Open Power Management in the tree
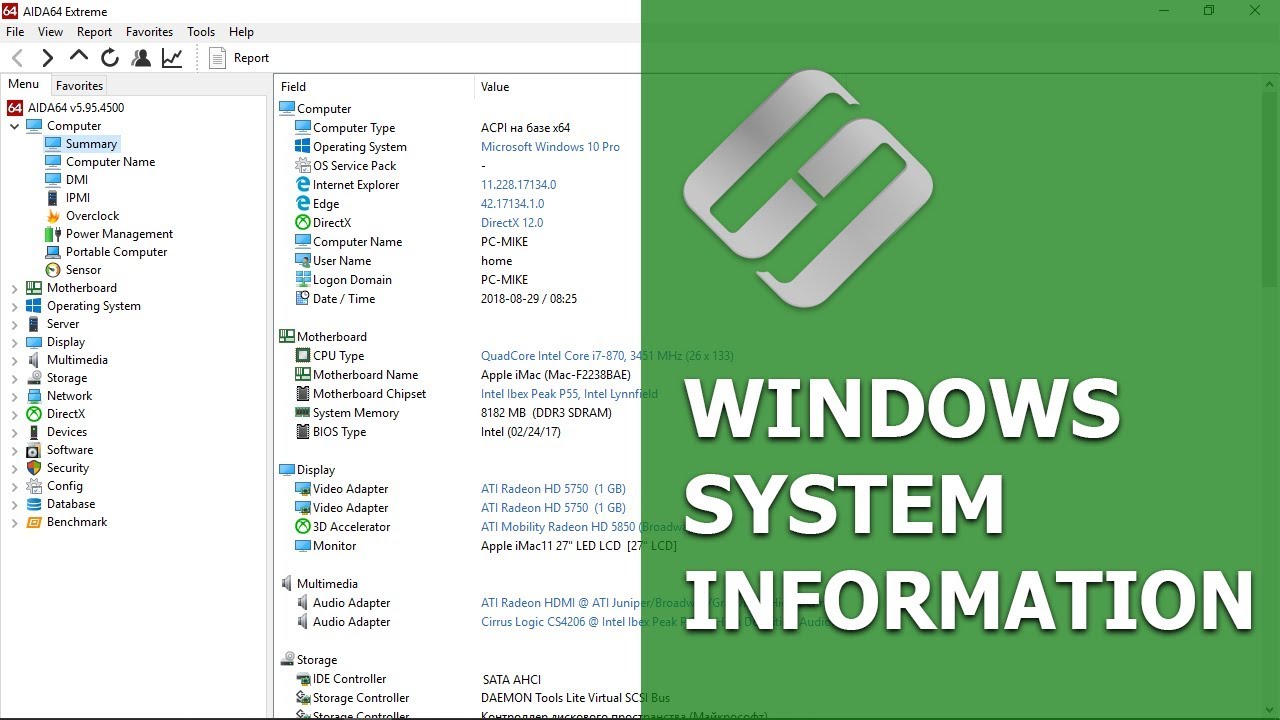This screenshot has height=720, width=1280. click(x=119, y=234)
